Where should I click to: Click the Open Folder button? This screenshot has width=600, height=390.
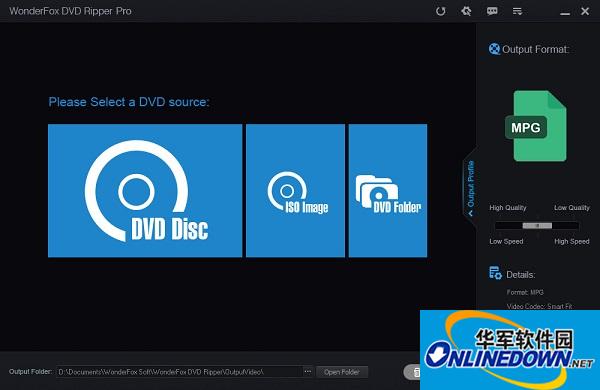click(x=342, y=372)
